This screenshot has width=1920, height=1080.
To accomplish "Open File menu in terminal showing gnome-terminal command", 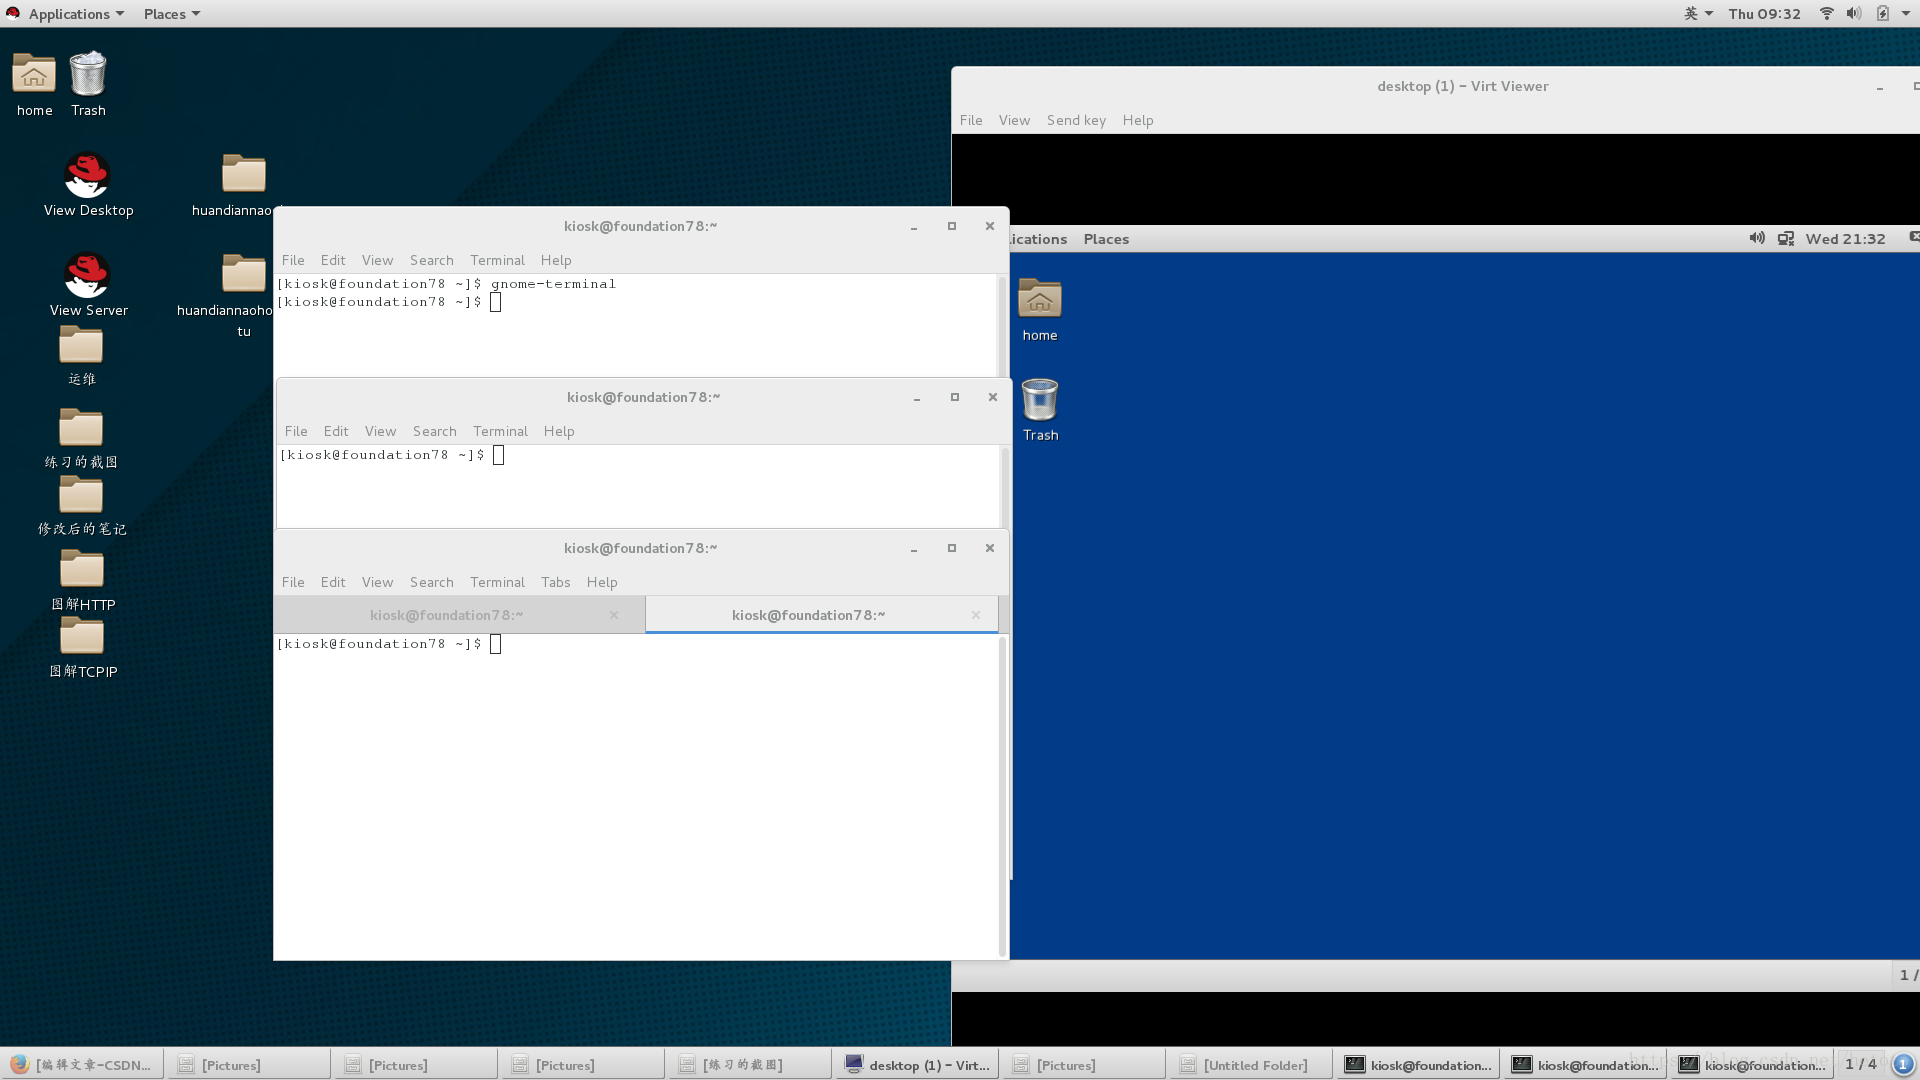I will [x=293, y=260].
